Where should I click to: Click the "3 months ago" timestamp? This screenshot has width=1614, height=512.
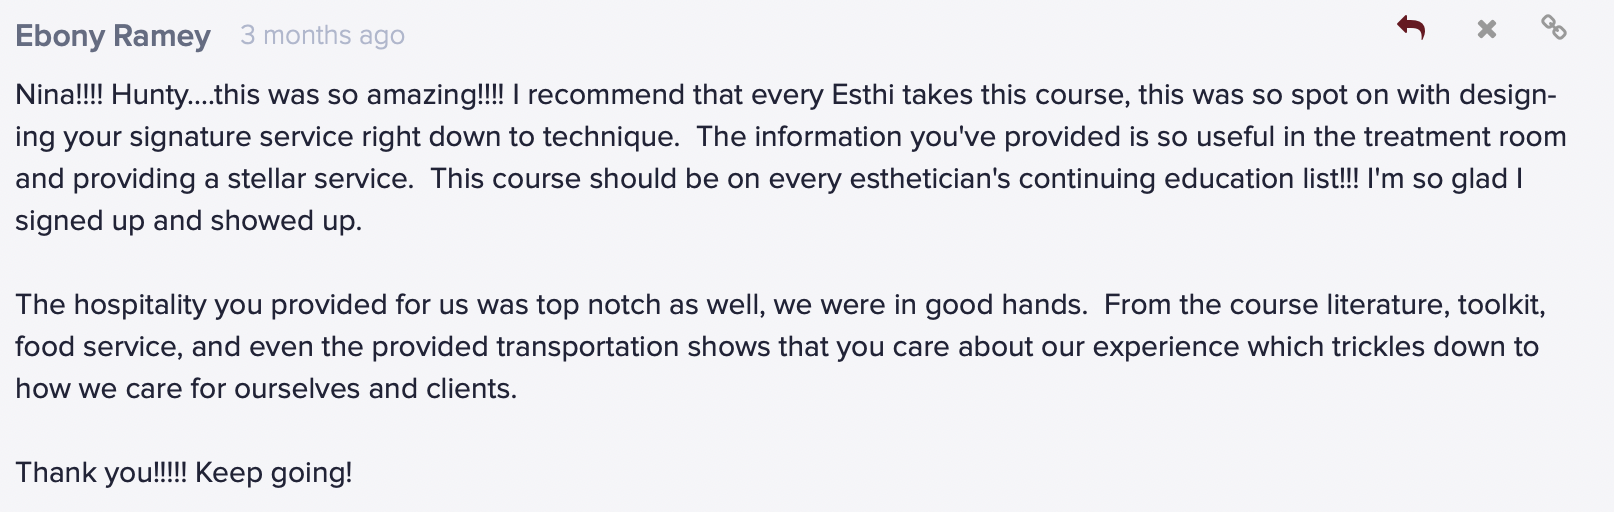tap(322, 36)
